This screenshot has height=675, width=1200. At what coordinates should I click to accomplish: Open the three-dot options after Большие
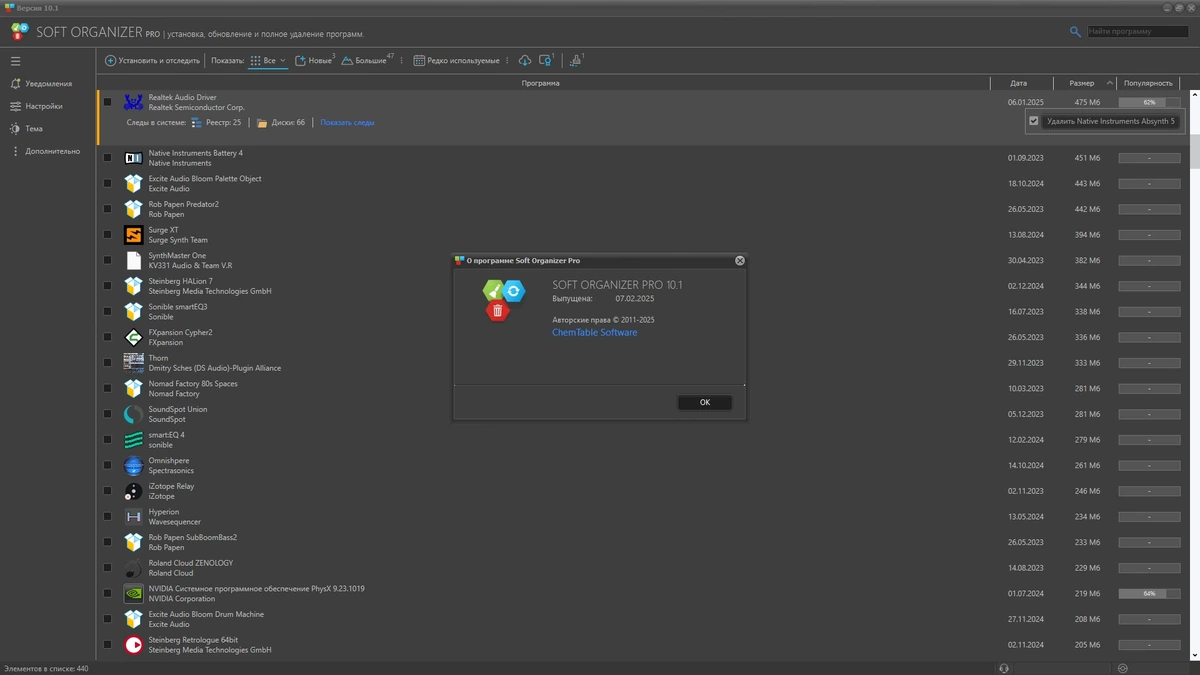402,61
